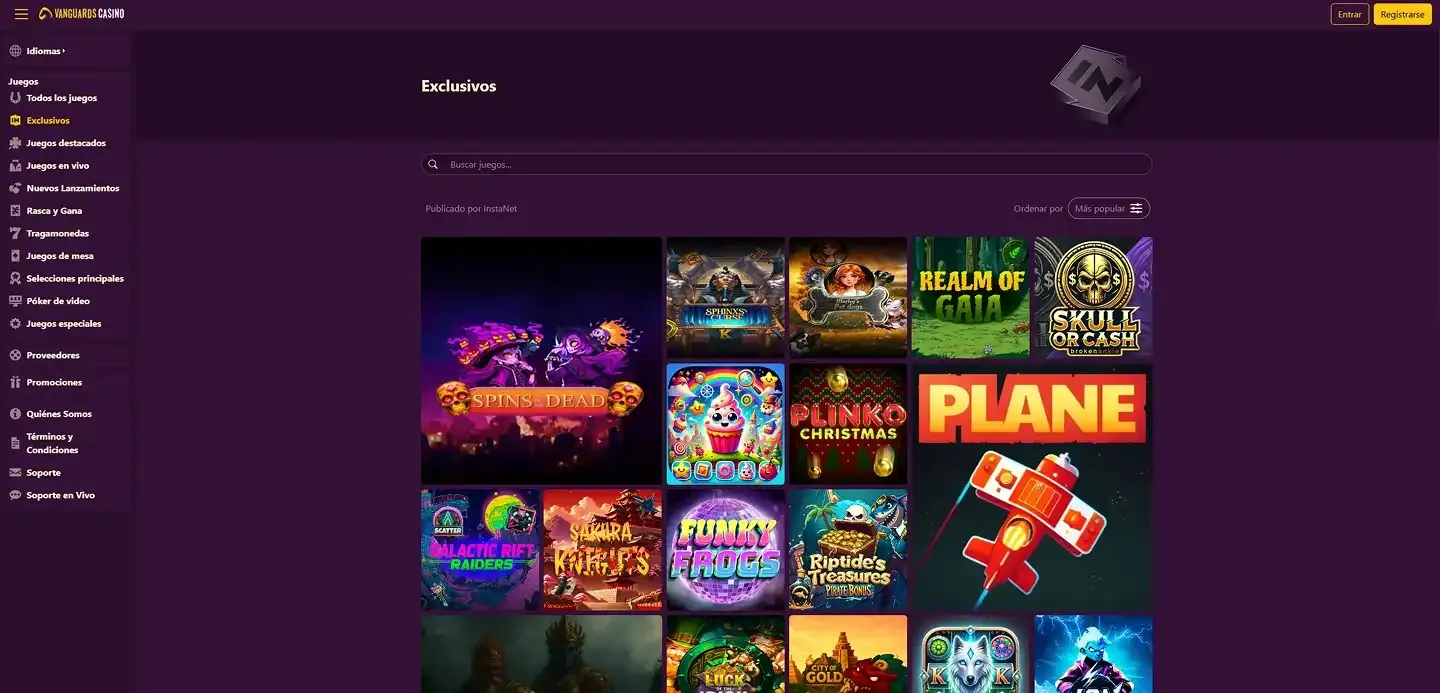Click the Vanguards Casino logo
Viewport: 1440px width, 693px height.
tap(82, 14)
